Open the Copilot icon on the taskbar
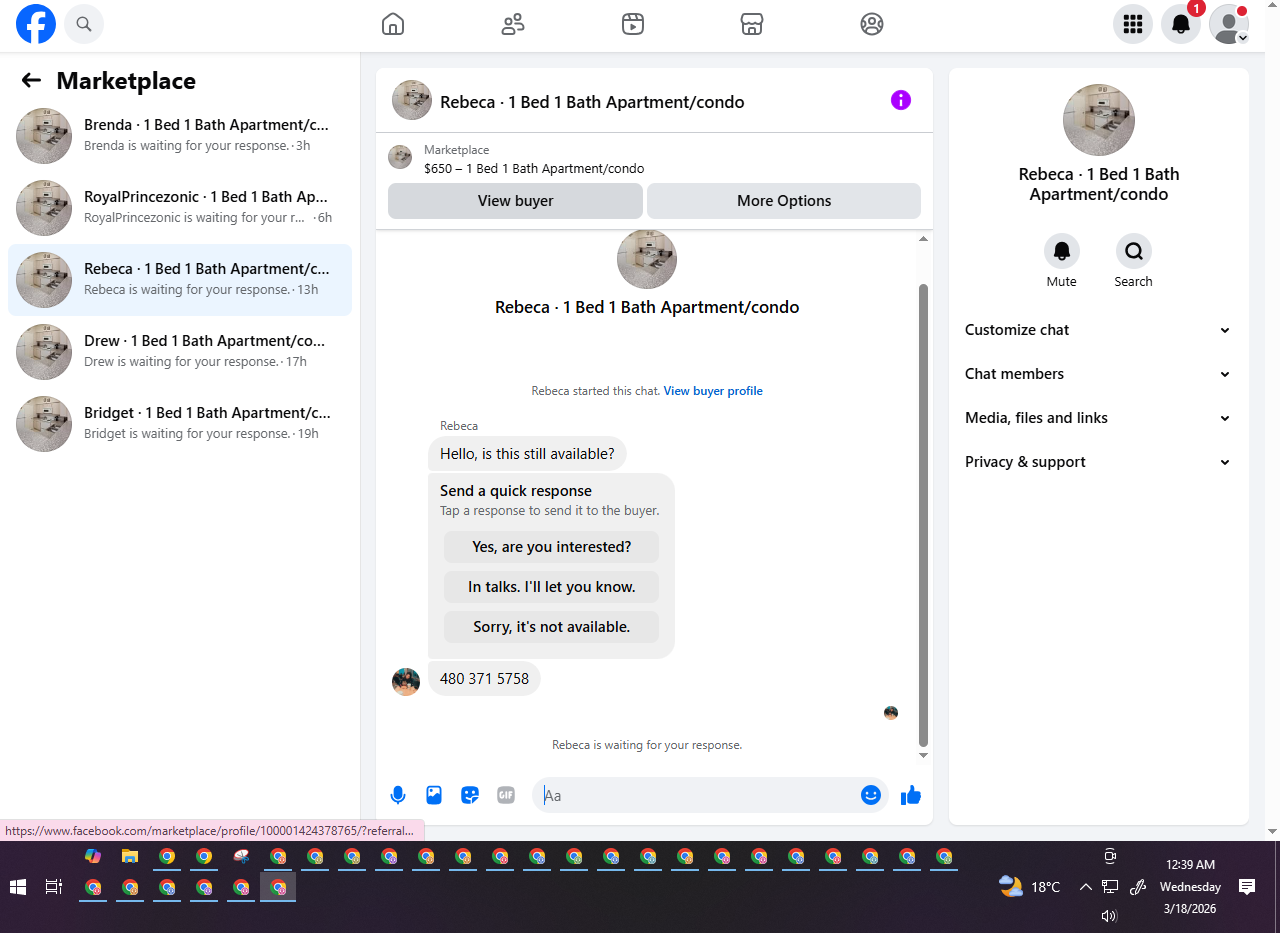 coord(93,857)
